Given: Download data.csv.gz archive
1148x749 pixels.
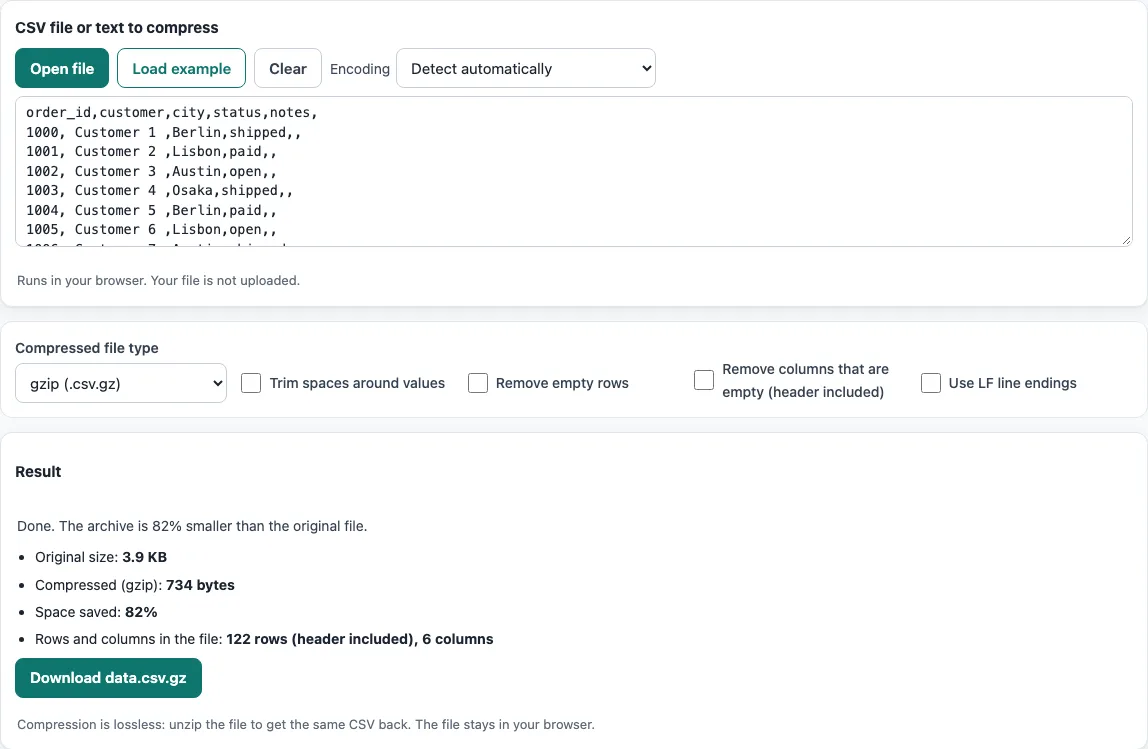Looking at the screenshot, I should tap(108, 677).
